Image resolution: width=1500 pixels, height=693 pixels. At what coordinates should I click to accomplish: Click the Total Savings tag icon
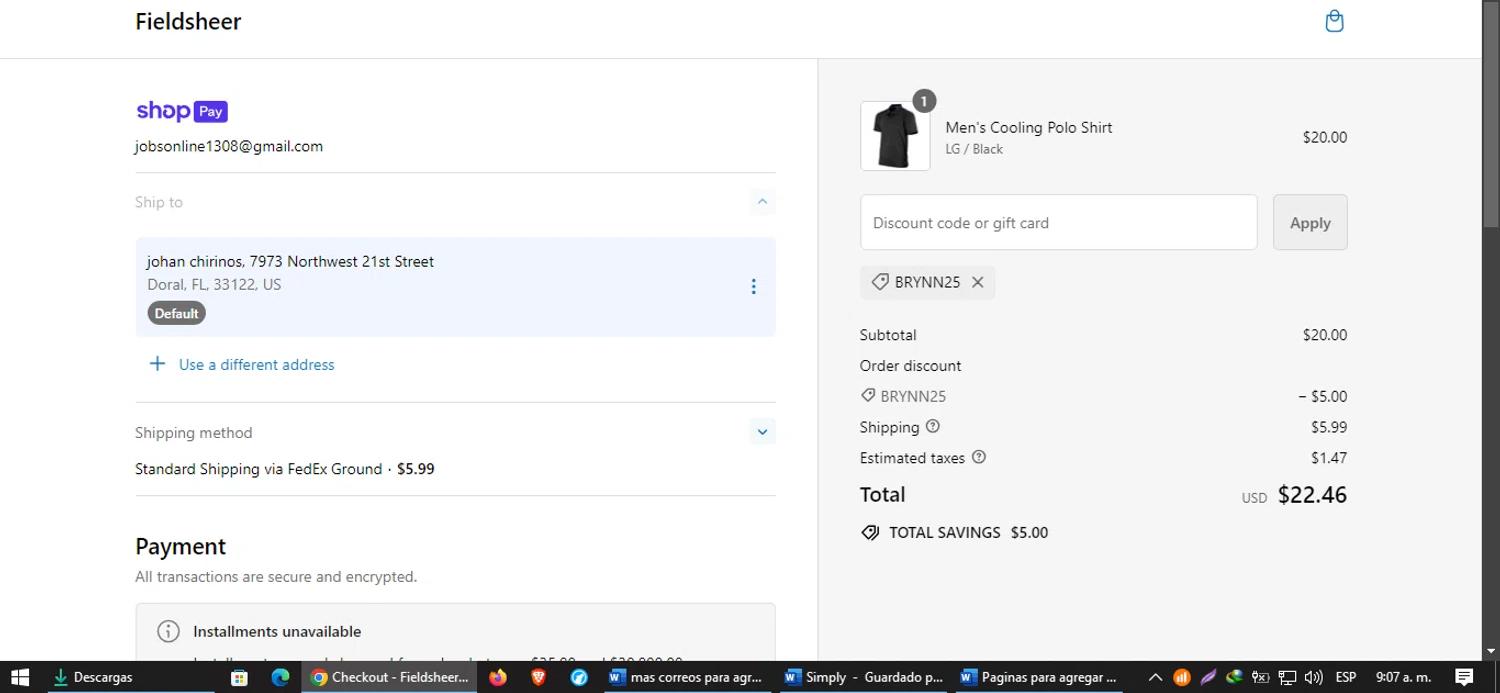870,532
